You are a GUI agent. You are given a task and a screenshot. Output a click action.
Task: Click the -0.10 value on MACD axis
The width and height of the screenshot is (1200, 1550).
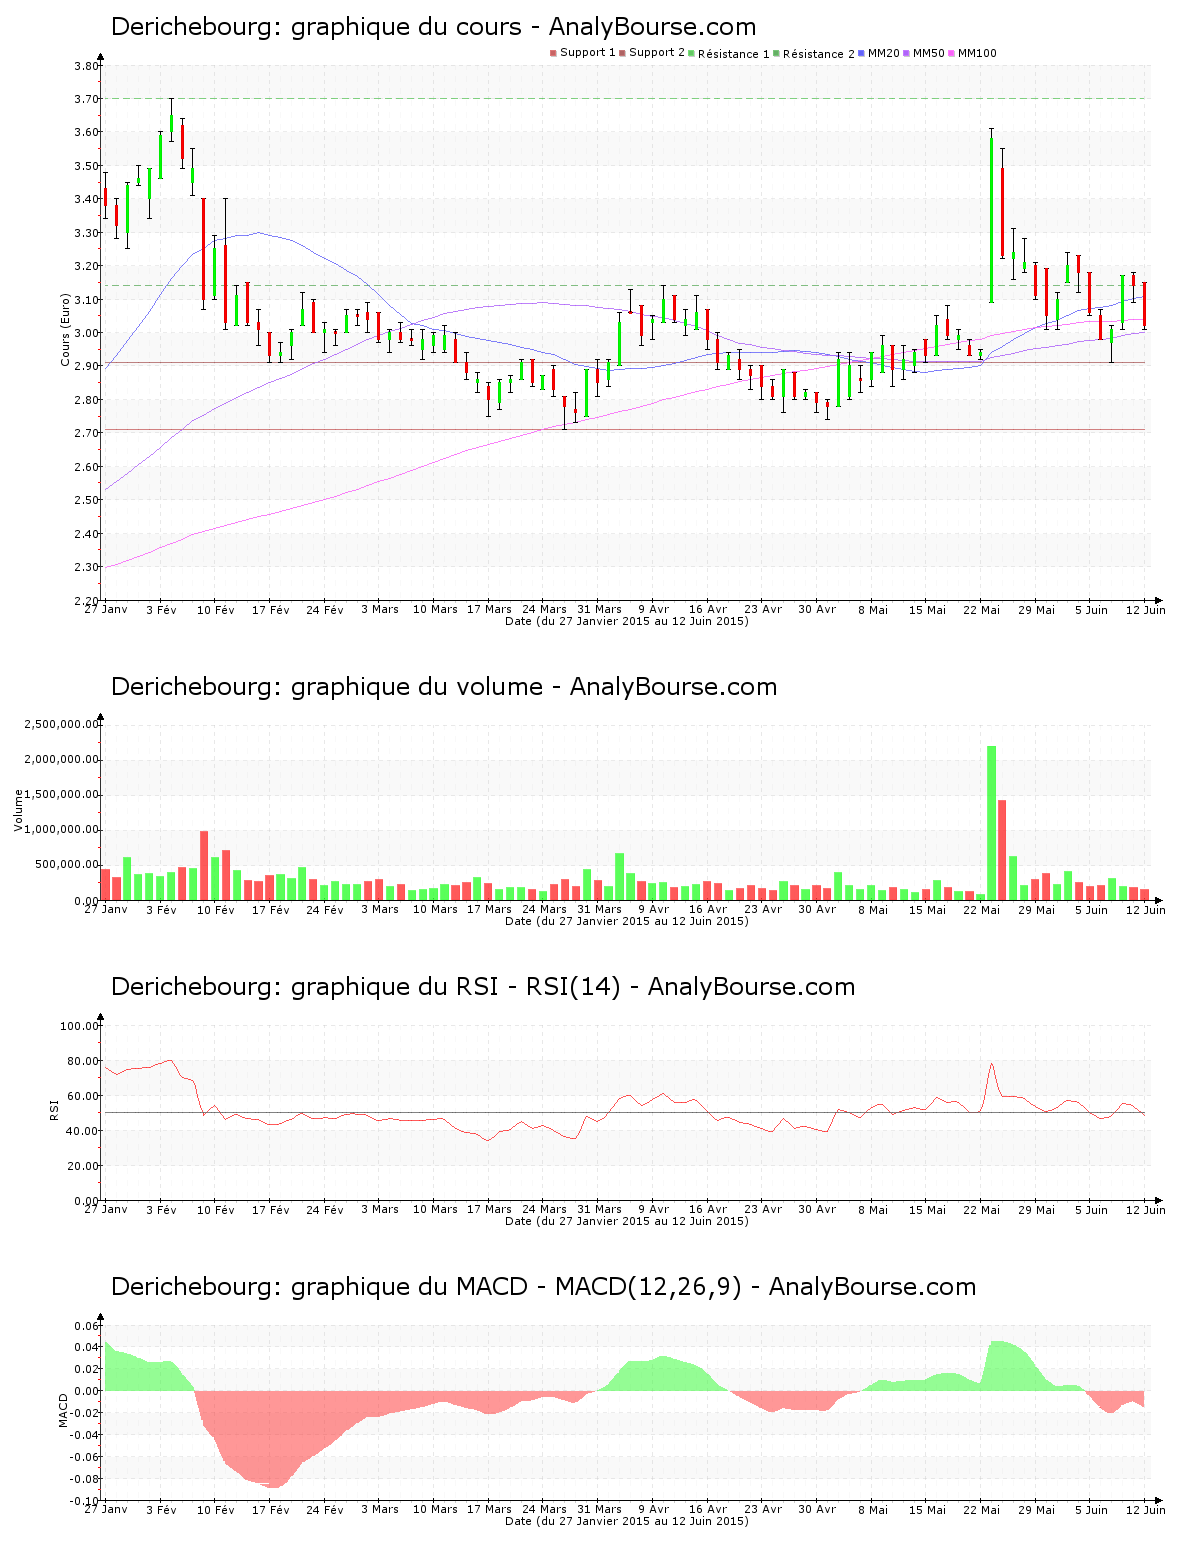click(x=86, y=1501)
